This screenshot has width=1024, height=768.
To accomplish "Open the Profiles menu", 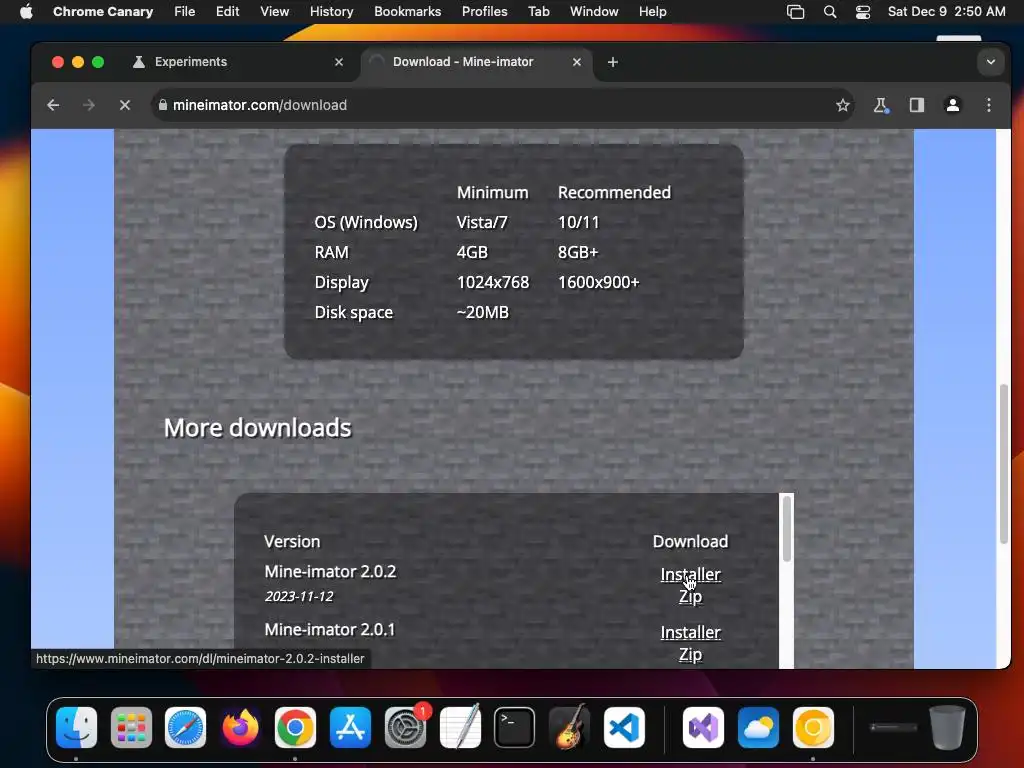I will click(485, 12).
